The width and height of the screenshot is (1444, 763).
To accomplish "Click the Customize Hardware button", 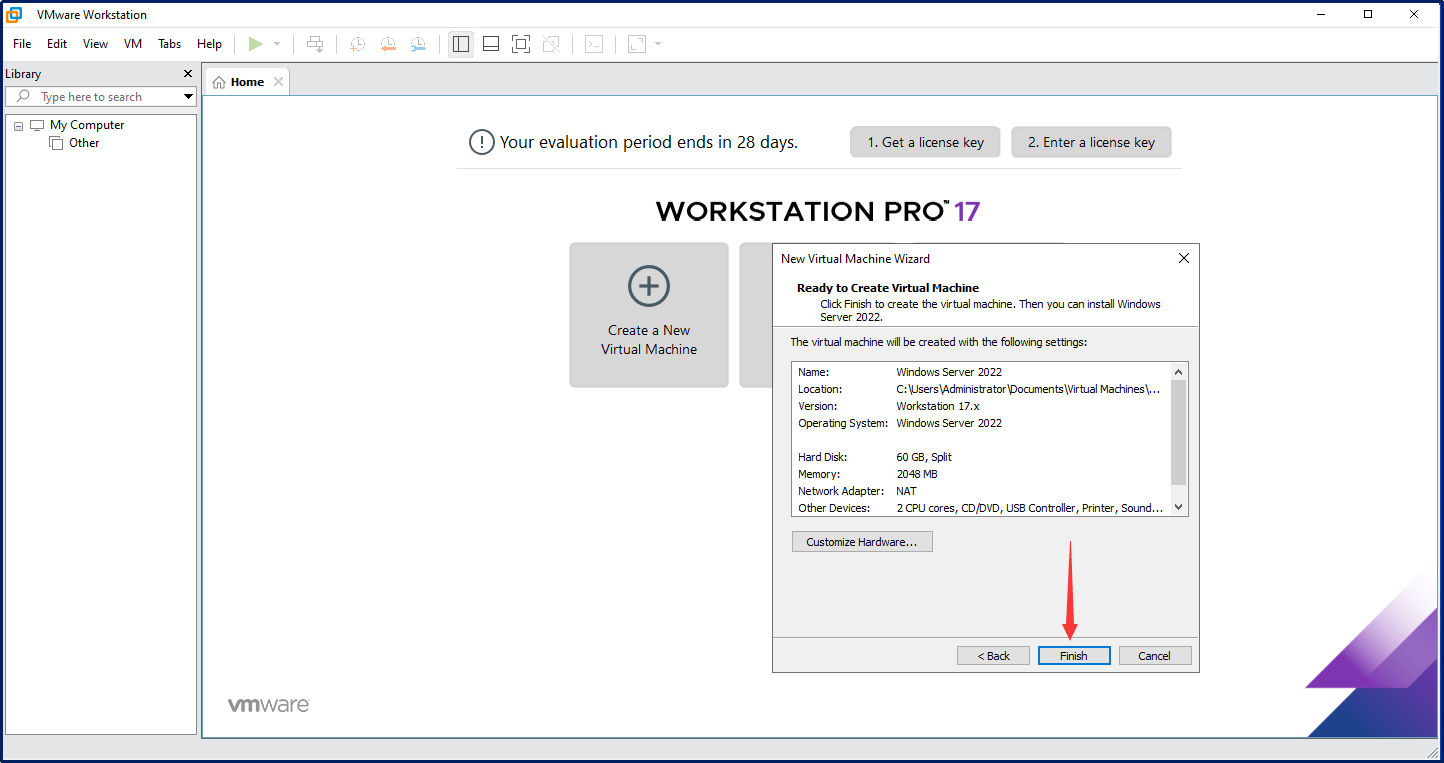I will 862,542.
